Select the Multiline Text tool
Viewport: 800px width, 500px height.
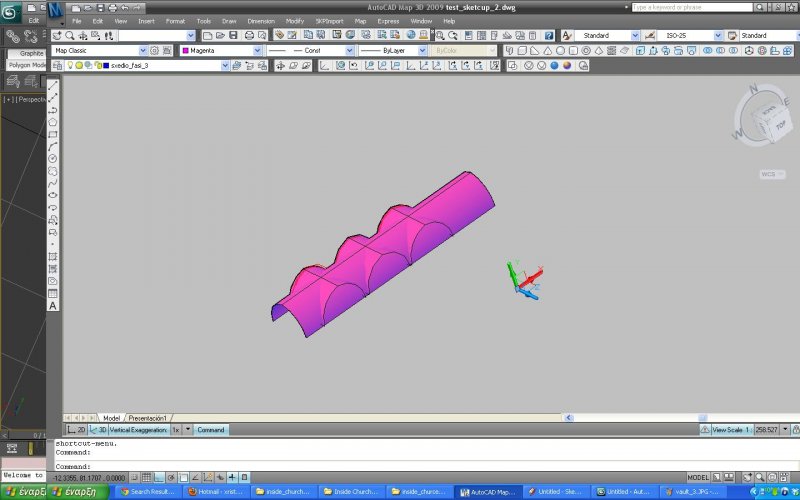click(53, 305)
